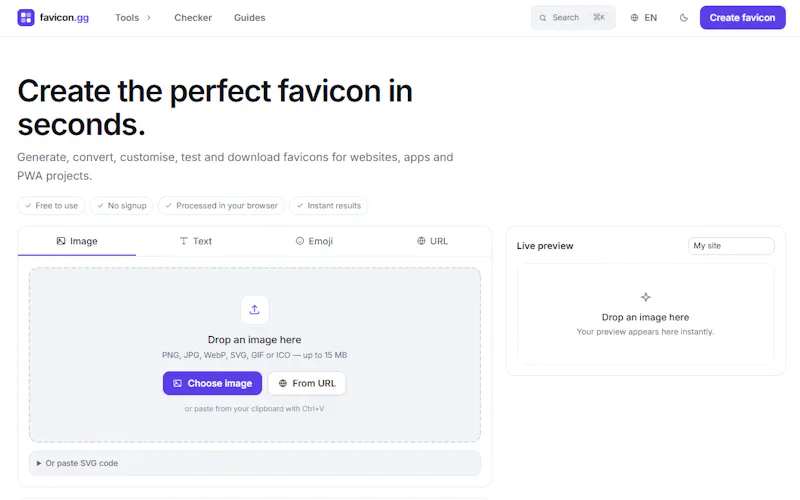Toggle dark mode with the moon icon
The width and height of the screenshot is (800, 500).
(684, 18)
